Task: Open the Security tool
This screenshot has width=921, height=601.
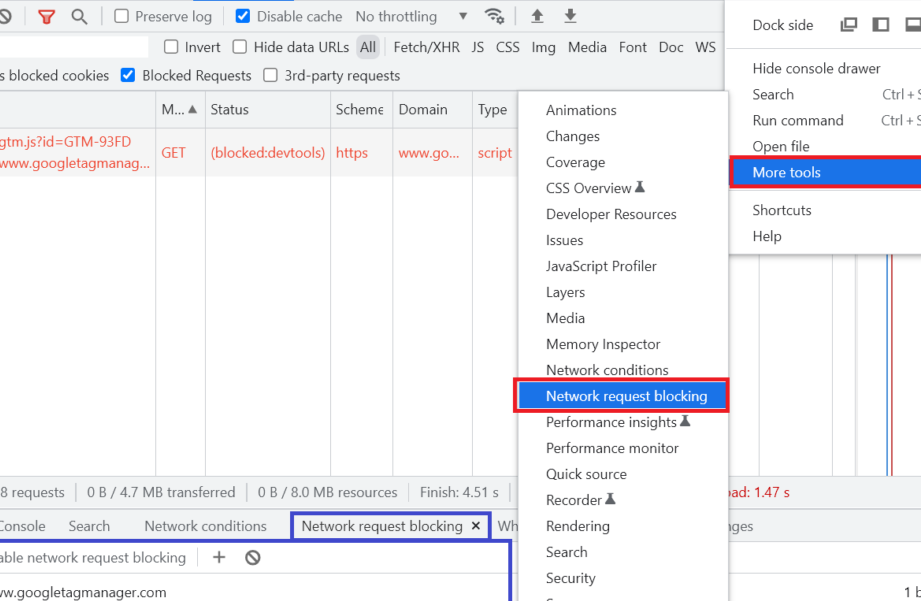Action: [623, 578]
